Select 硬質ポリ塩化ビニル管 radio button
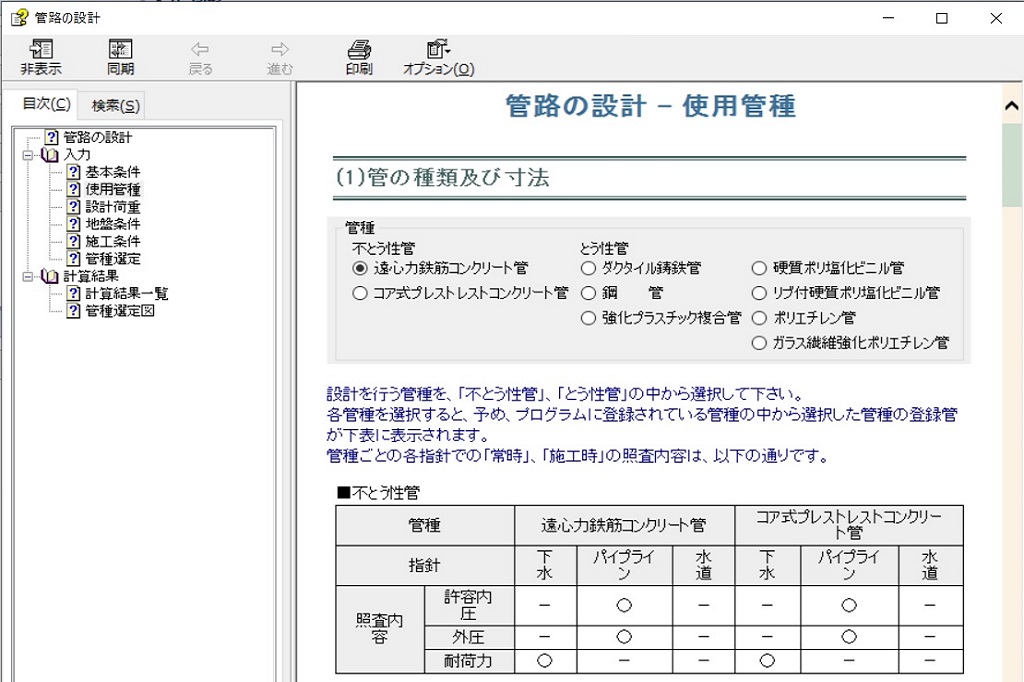Image resolution: width=1024 pixels, height=682 pixels. tap(759, 268)
